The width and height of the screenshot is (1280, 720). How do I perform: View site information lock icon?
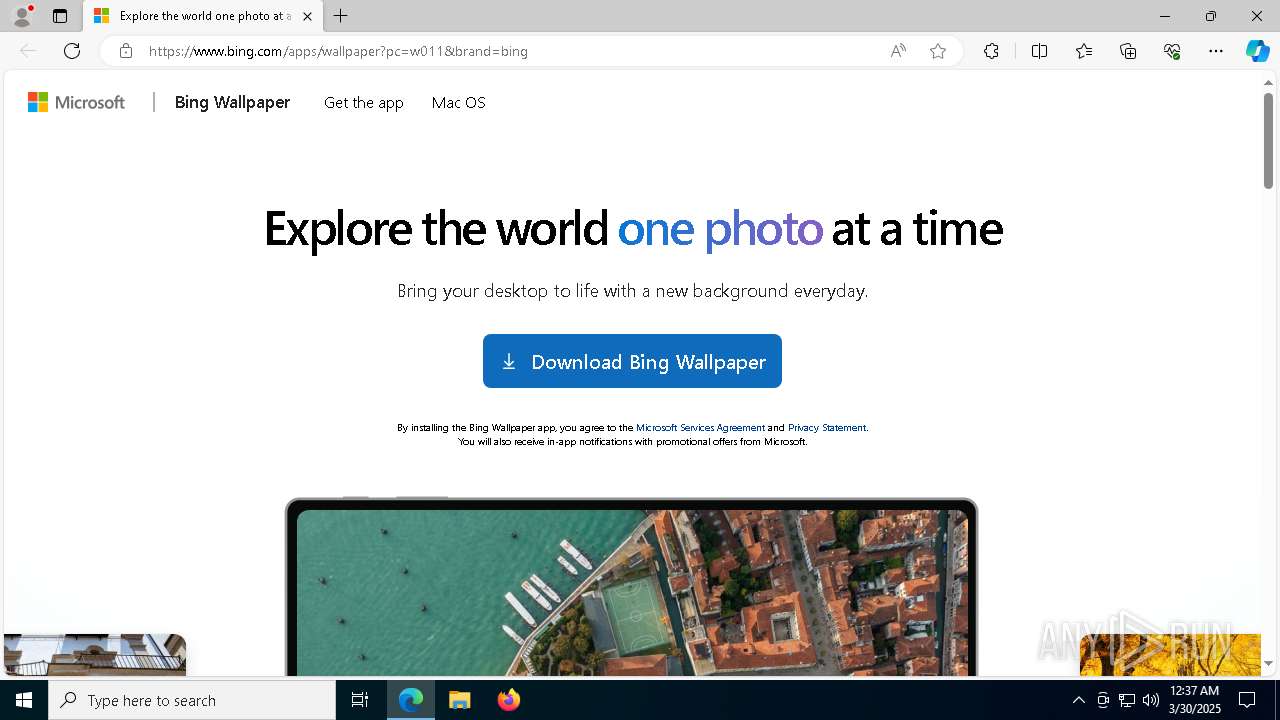(125, 51)
